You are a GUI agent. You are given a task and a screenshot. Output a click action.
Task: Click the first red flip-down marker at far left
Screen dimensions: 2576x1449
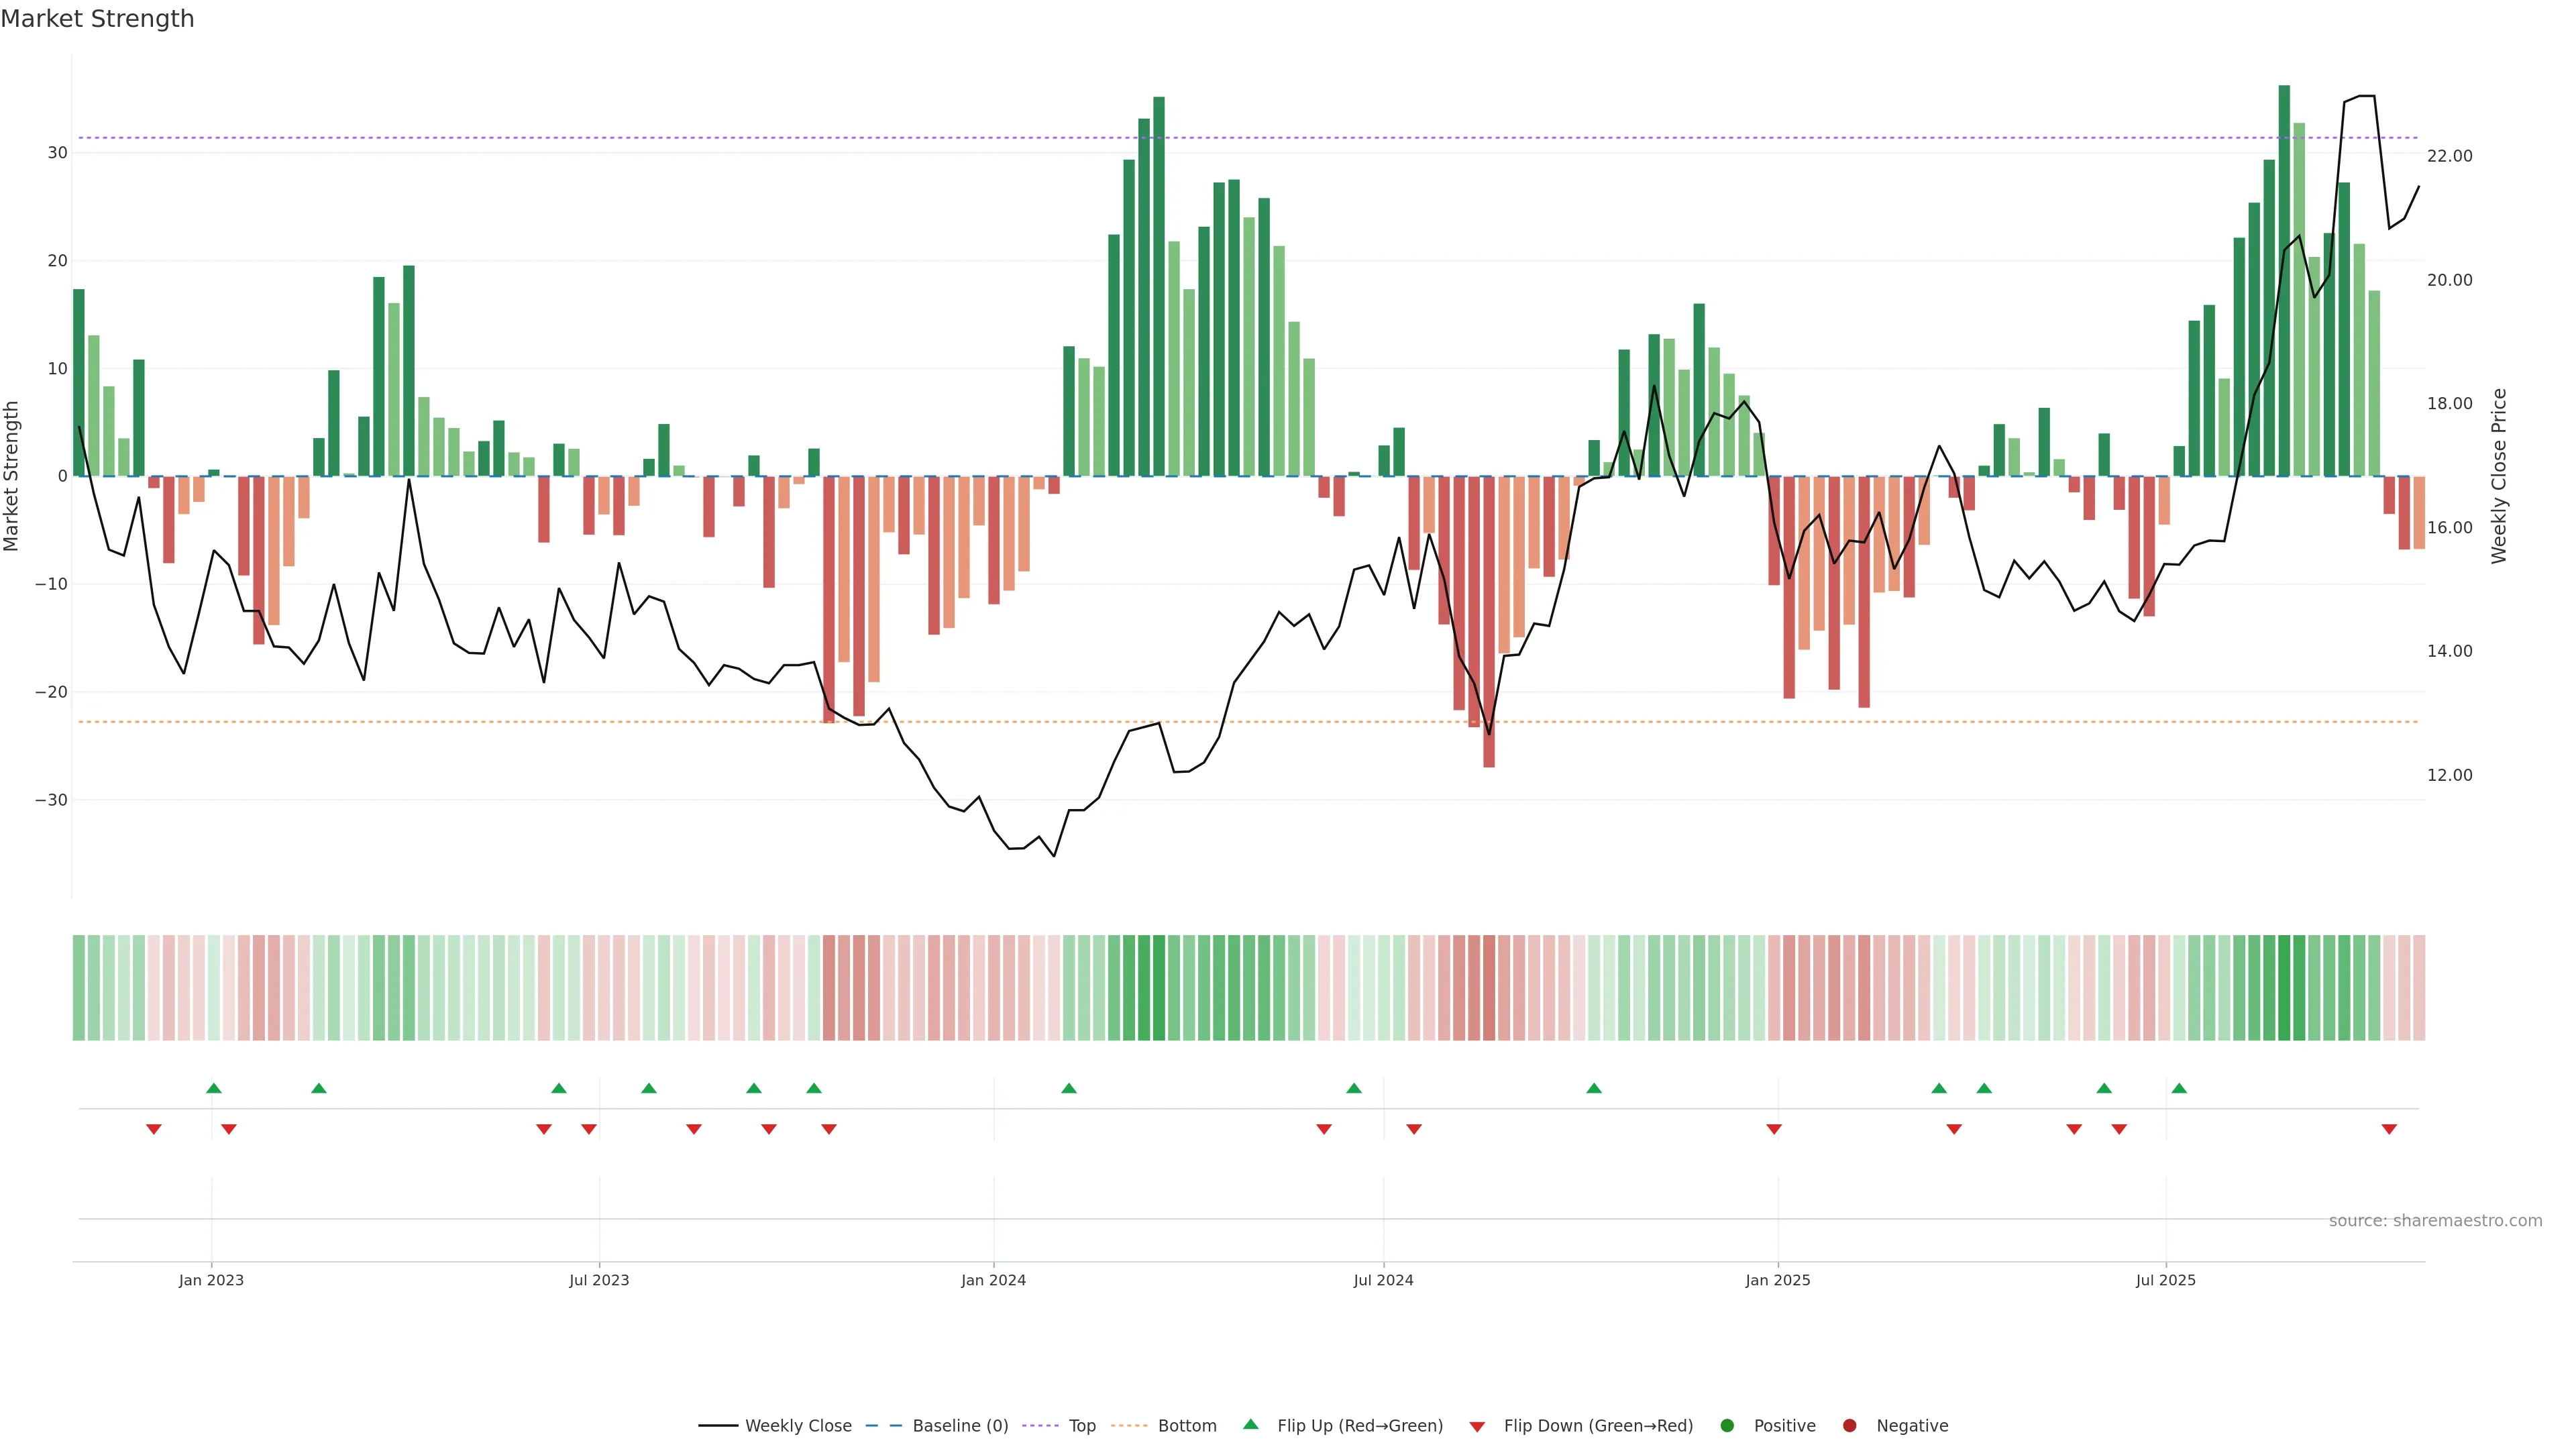tap(154, 1129)
